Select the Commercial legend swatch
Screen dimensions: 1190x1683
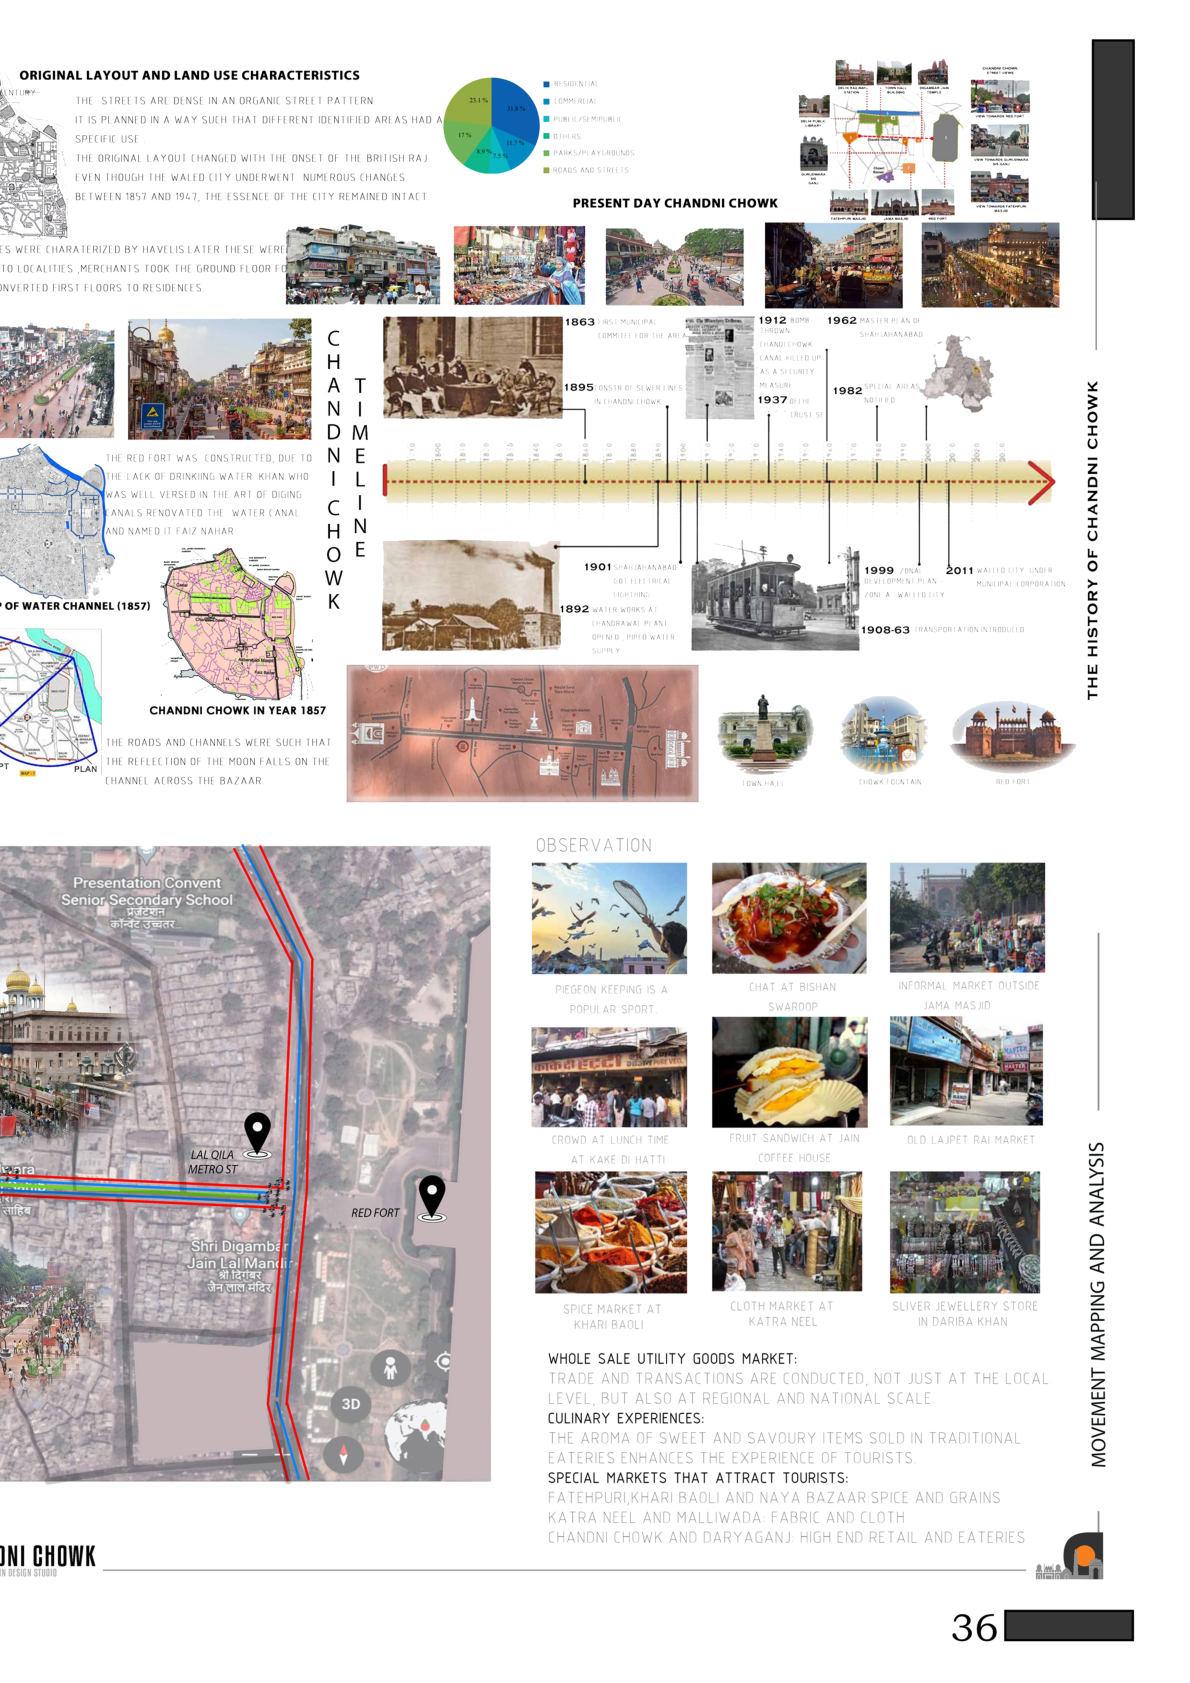pos(546,101)
